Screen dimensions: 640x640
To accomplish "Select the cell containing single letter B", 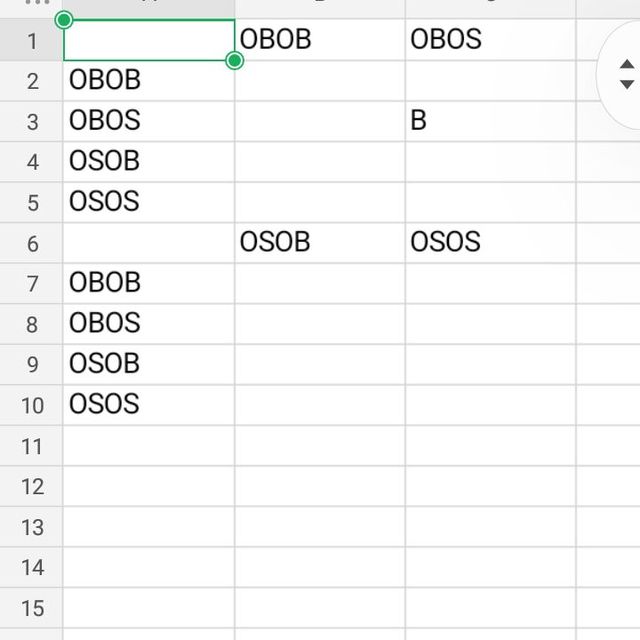I will (490, 121).
